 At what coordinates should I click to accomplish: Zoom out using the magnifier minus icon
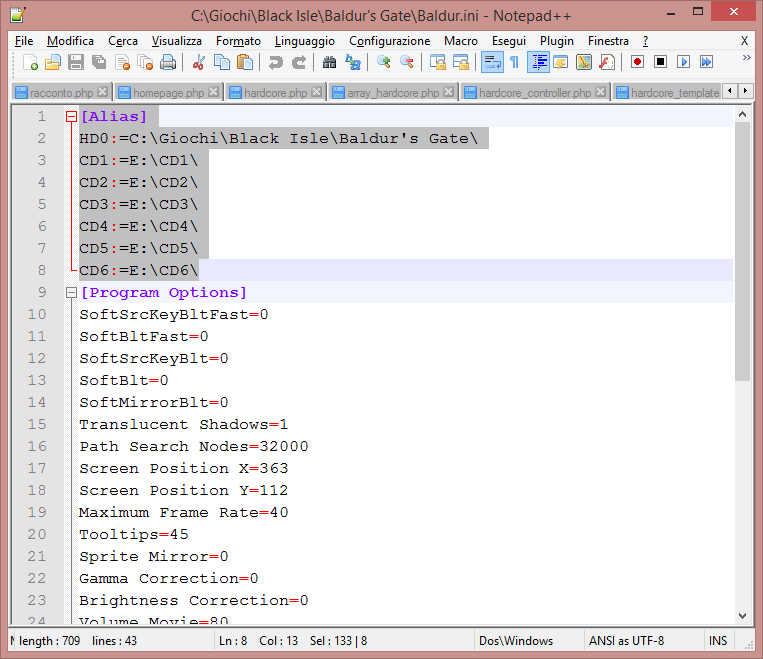[x=407, y=62]
